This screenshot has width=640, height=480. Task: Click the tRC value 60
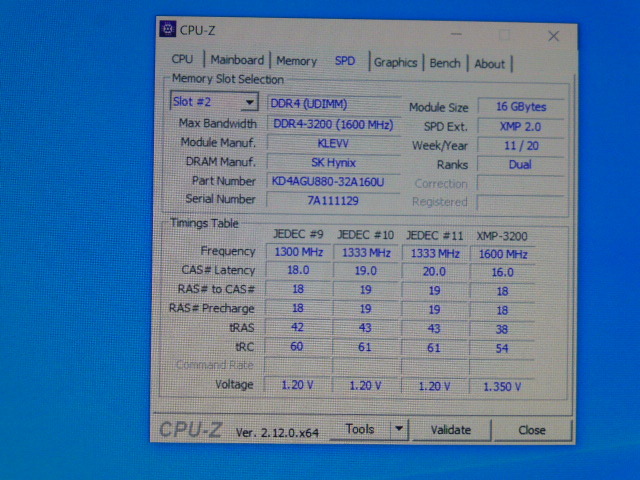pyautogui.click(x=297, y=347)
